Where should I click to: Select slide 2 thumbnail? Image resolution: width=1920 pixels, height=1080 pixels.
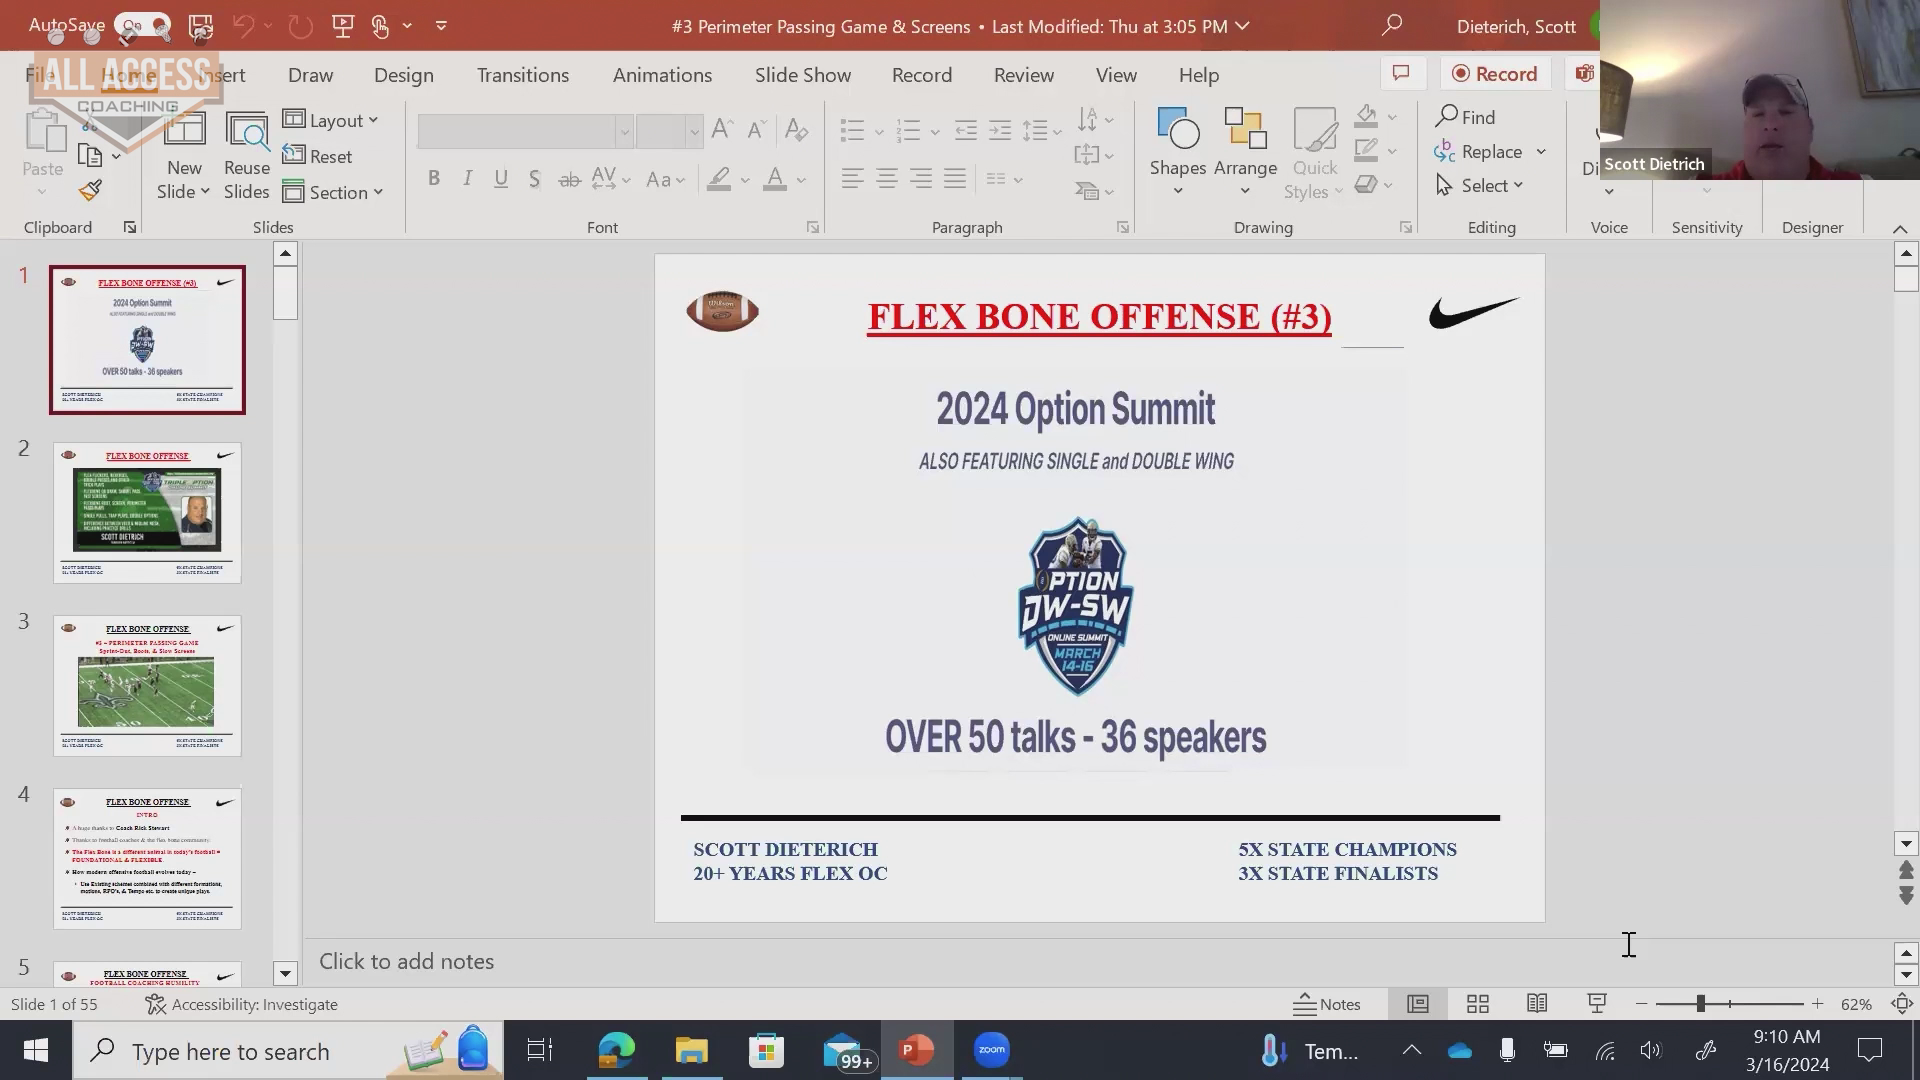point(147,513)
